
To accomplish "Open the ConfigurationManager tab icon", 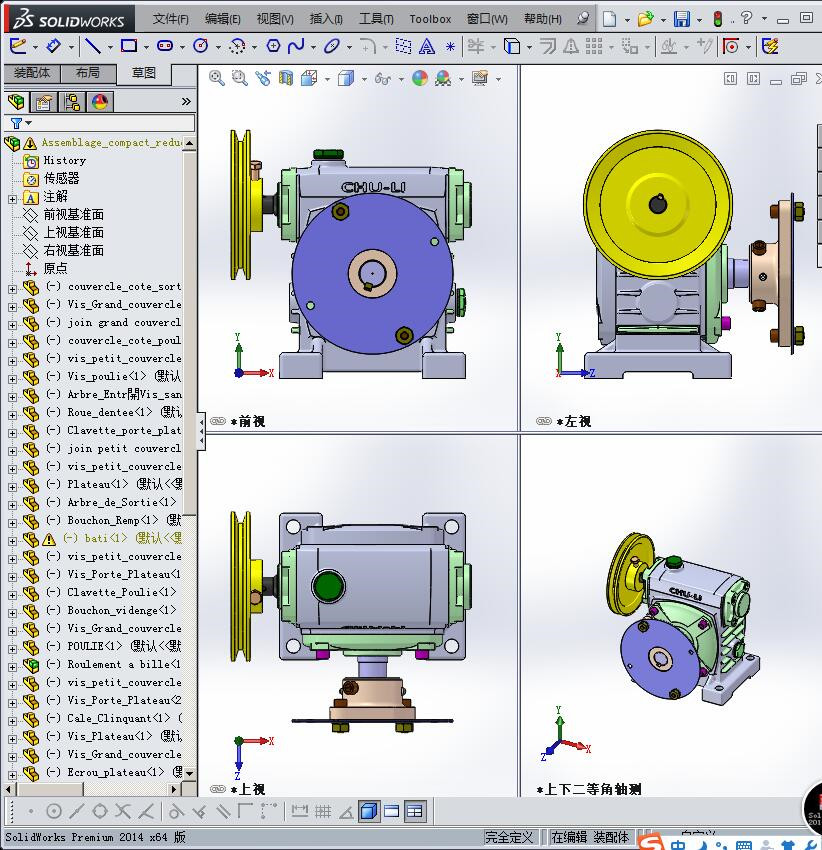I will [72, 102].
